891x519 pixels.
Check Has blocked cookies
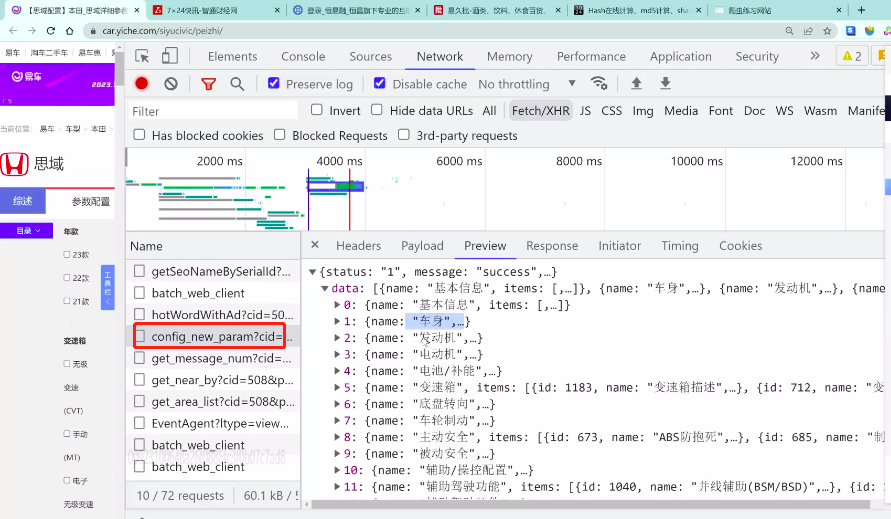point(139,135)
